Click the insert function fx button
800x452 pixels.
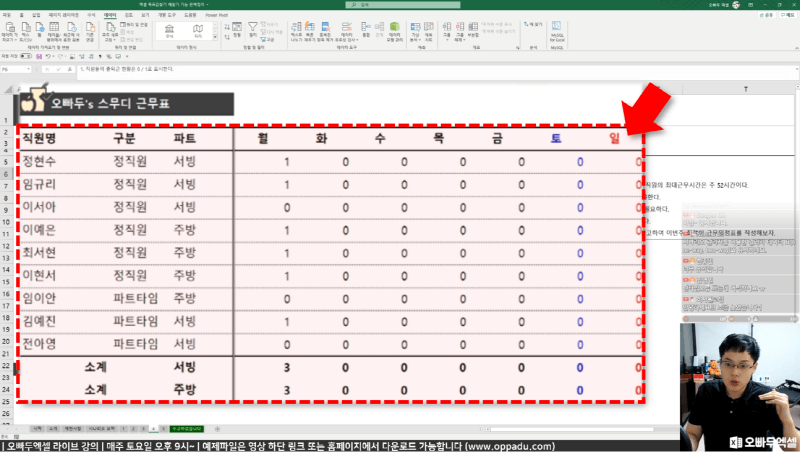(x=69, y=69)
